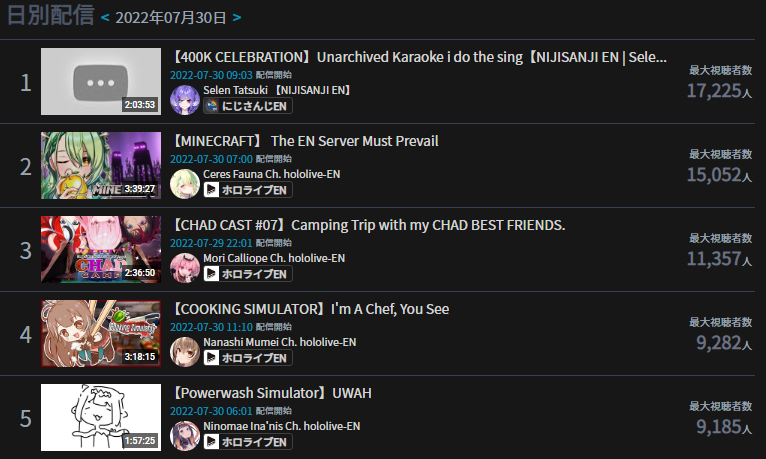Open COOKING SIMULATOR I'm A Chef title
This screenshot has width=766, height=459.
(310, 309)
